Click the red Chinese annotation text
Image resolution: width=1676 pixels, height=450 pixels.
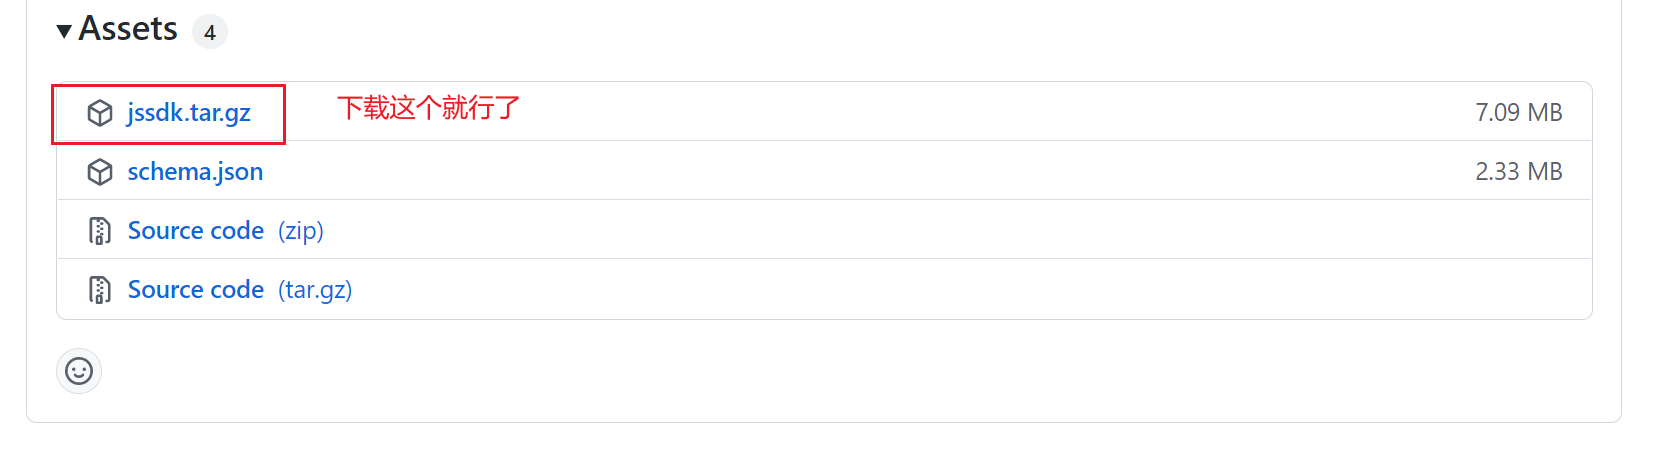coord(428,108)
